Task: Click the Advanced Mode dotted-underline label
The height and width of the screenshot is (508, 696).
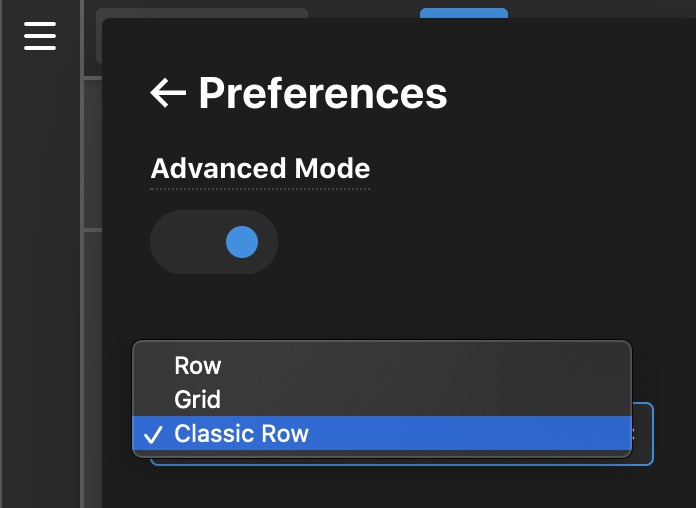Action: coord(260,169)
